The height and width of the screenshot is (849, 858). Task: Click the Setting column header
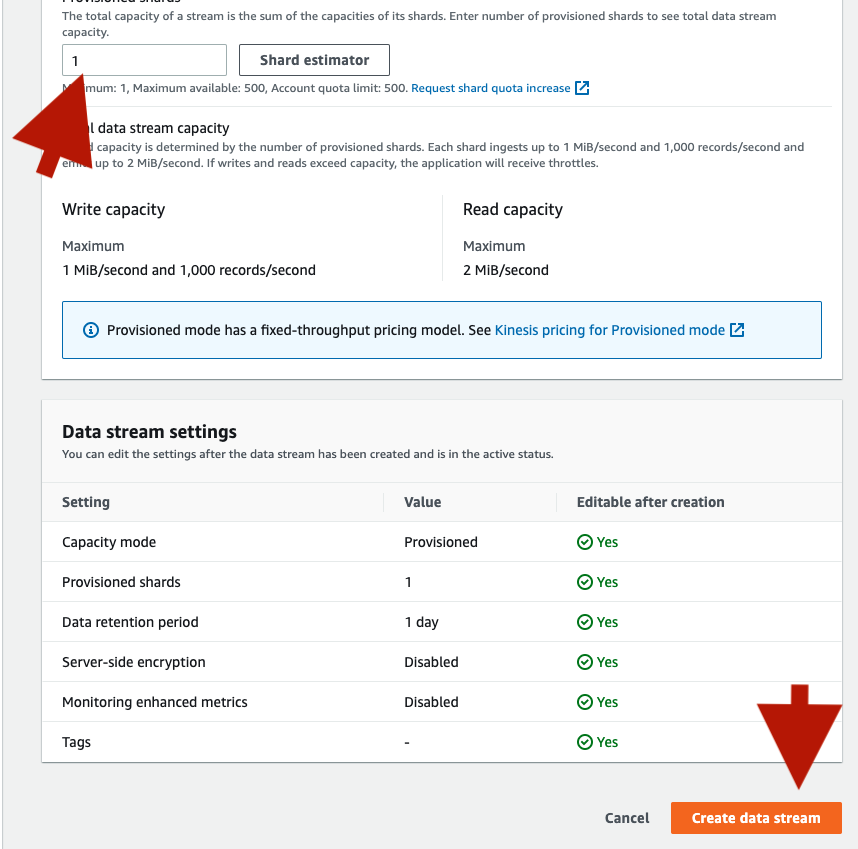tap(86, 502)
